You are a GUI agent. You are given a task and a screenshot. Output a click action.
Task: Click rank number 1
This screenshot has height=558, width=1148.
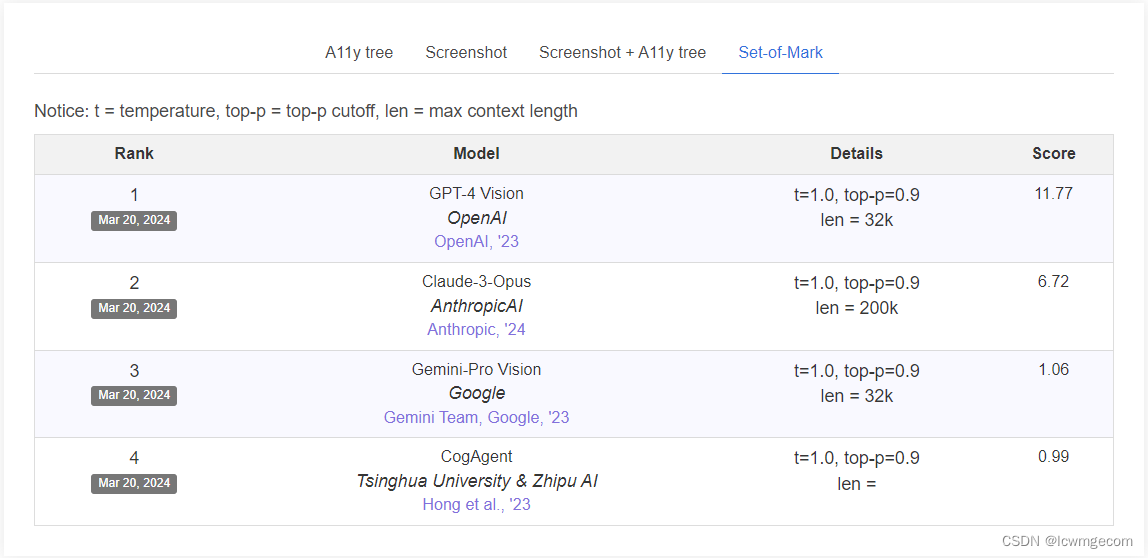pyautogui.click(x=134, y=195)
